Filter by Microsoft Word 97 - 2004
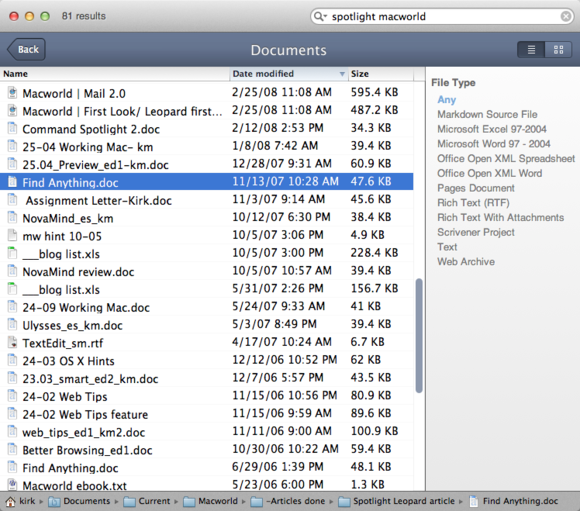The image size is (580, 511). (494, 144)
